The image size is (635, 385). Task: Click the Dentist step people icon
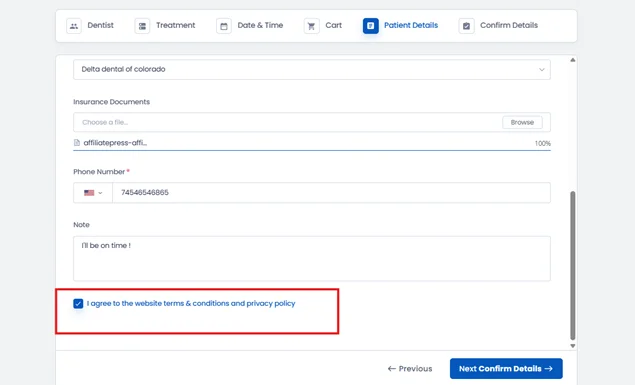74,26
